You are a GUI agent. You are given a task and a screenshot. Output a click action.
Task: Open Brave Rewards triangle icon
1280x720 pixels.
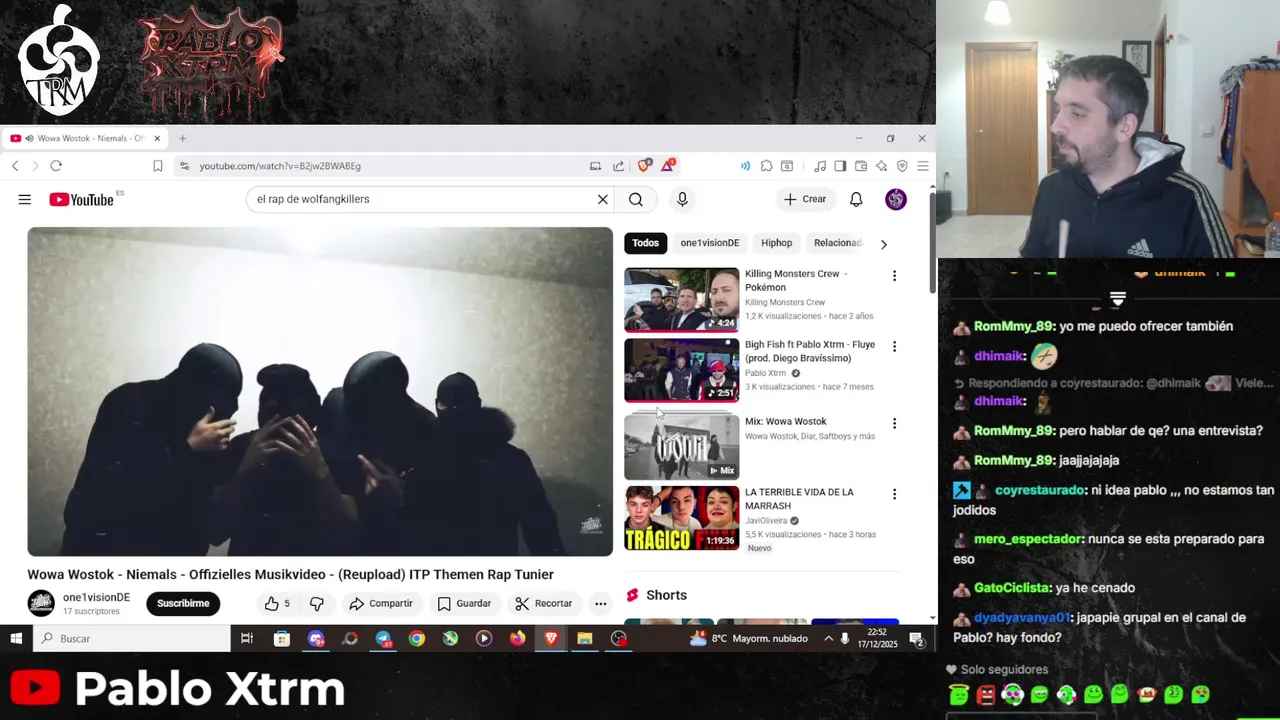point(668,165)
